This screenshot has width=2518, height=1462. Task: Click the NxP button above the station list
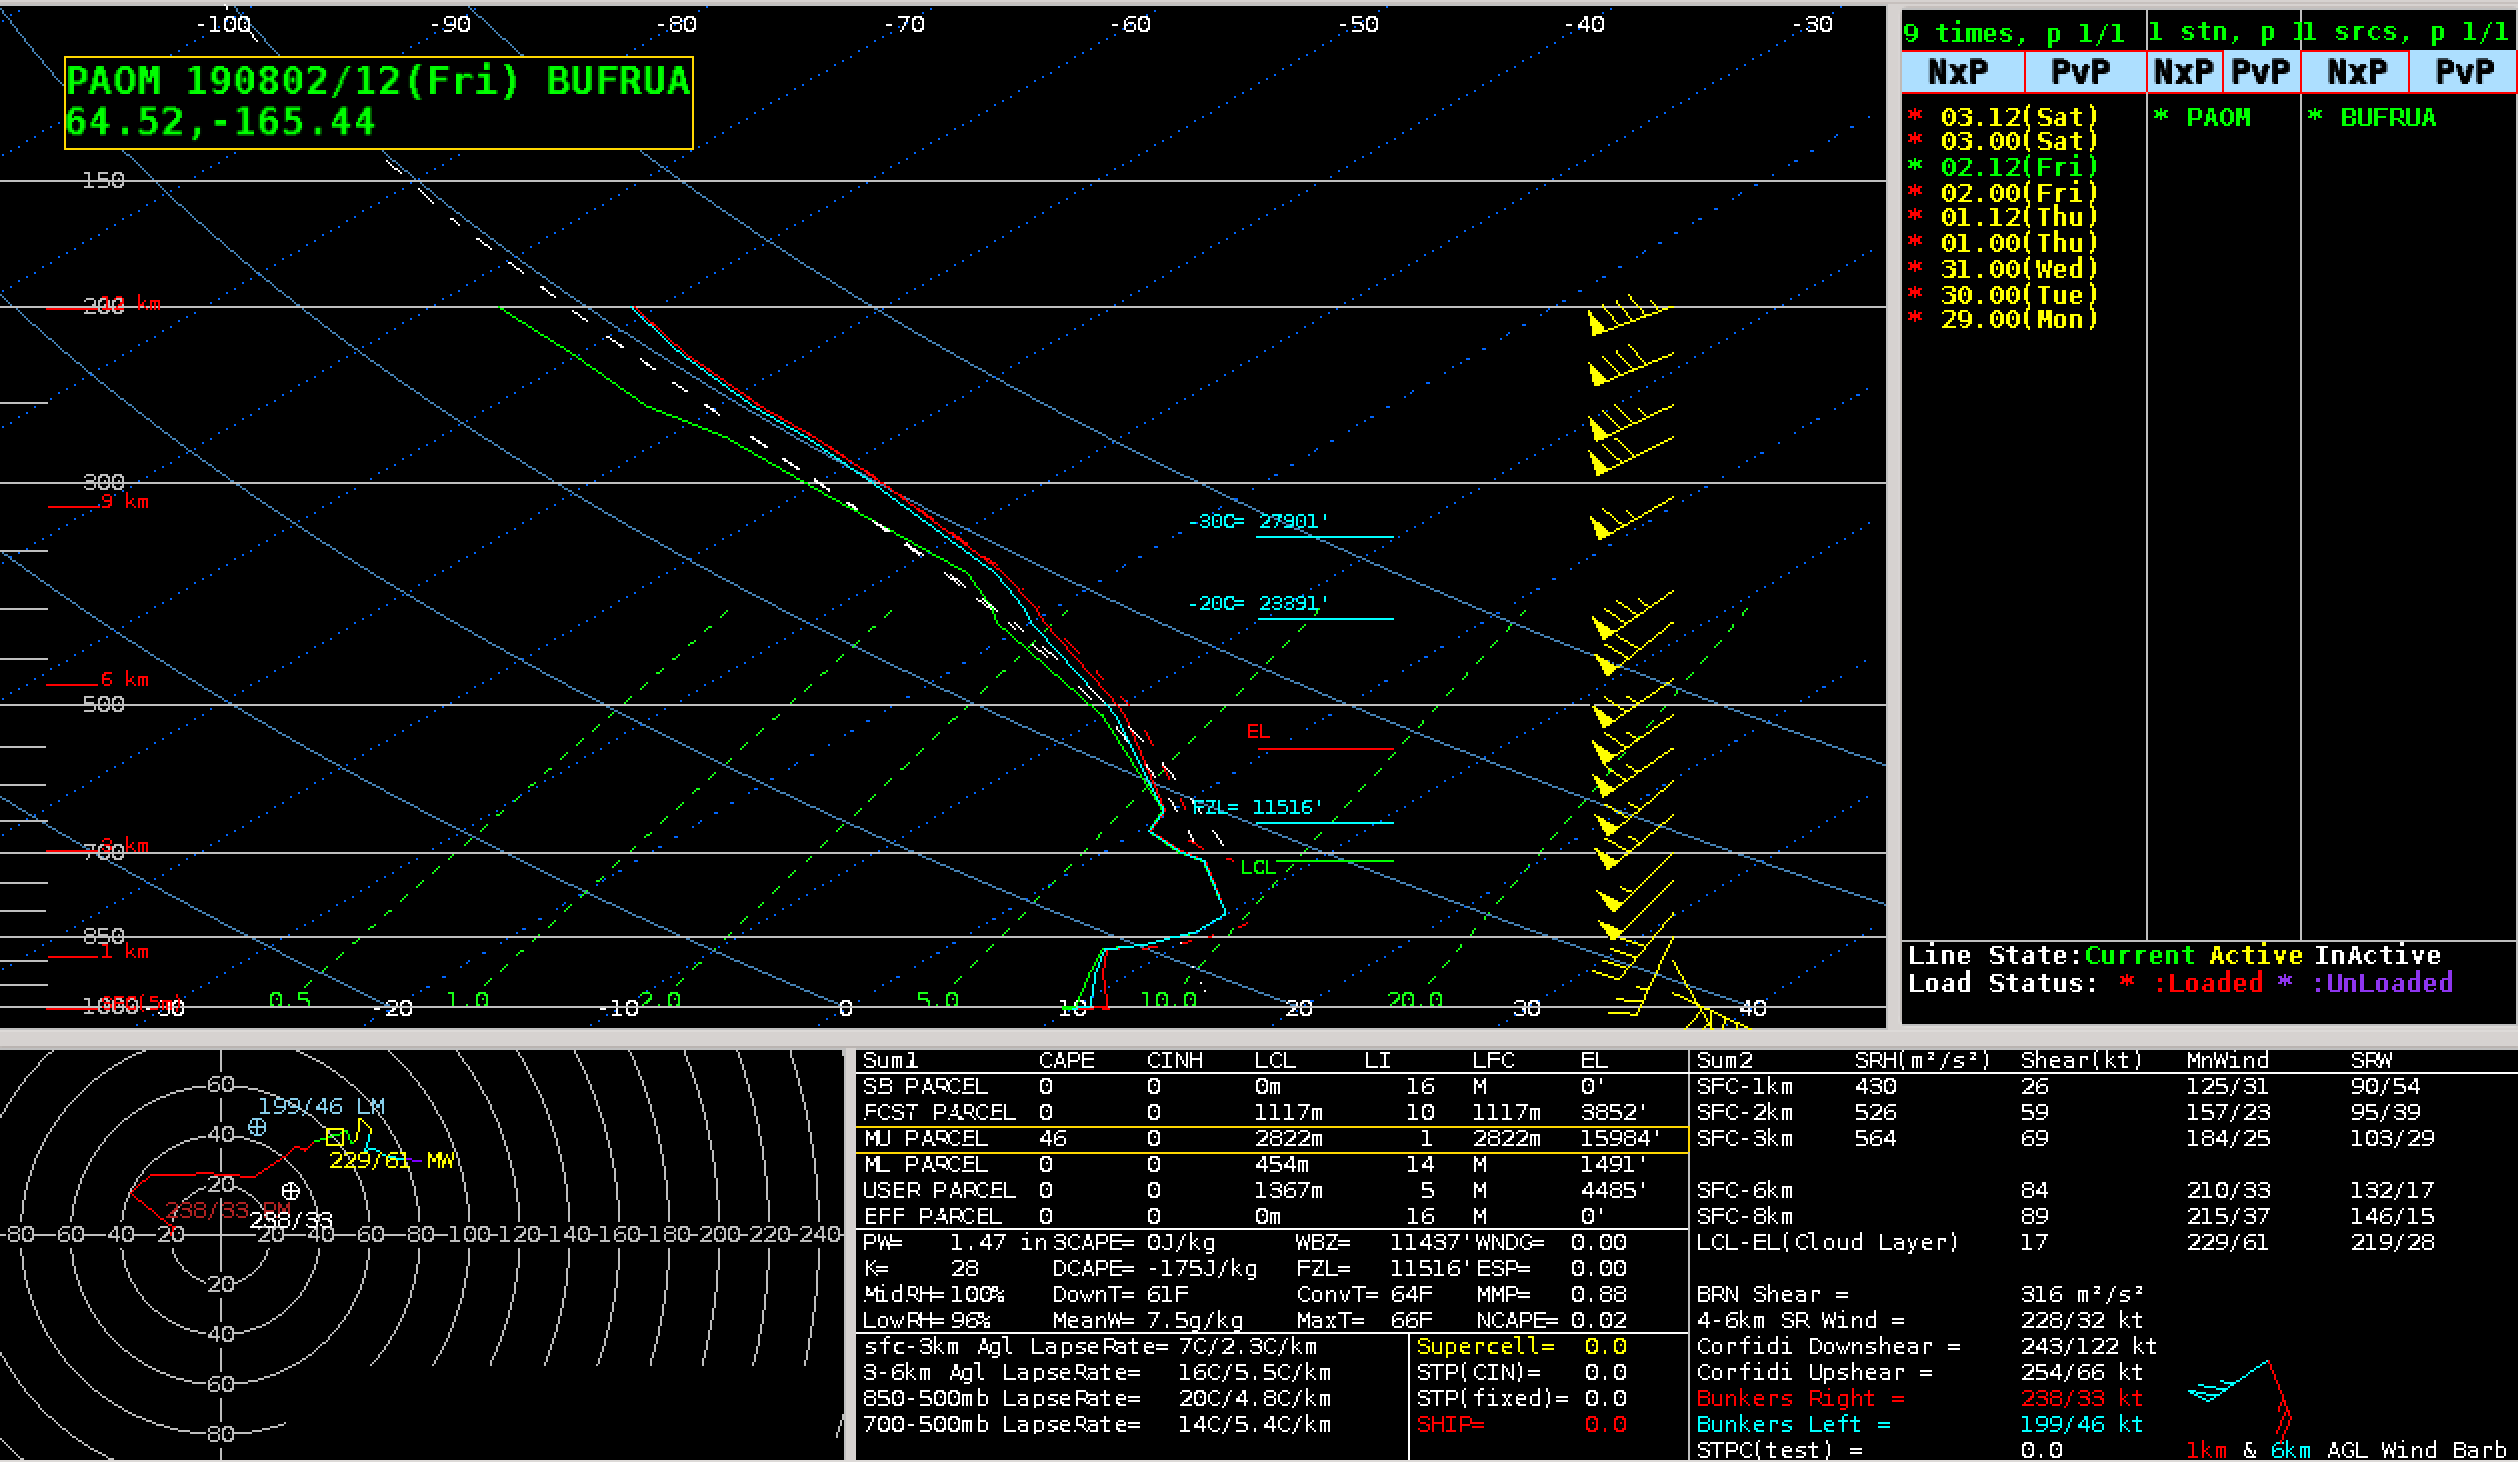click(x=2185, y=72)
